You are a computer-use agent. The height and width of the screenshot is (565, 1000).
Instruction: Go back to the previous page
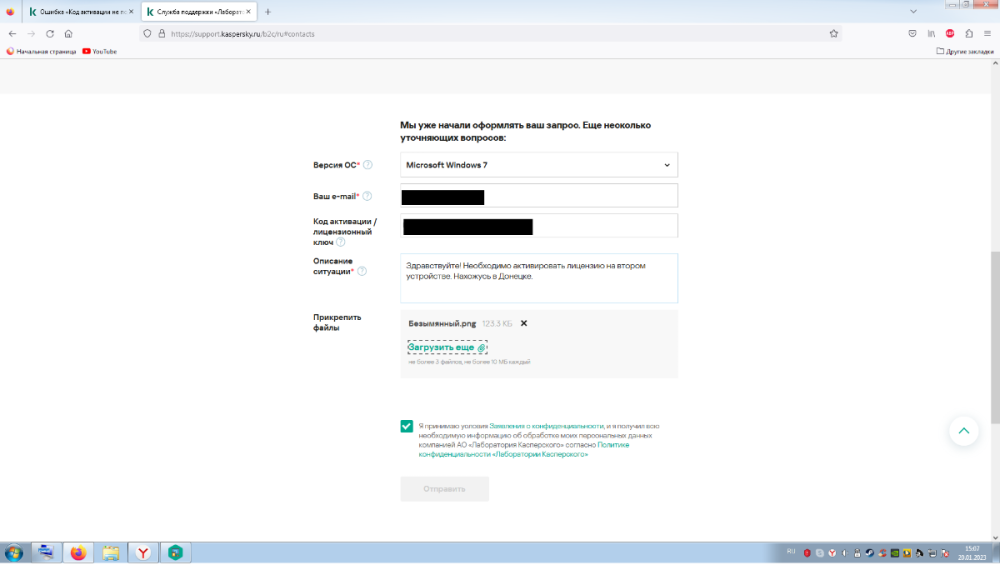coord(12,34)
